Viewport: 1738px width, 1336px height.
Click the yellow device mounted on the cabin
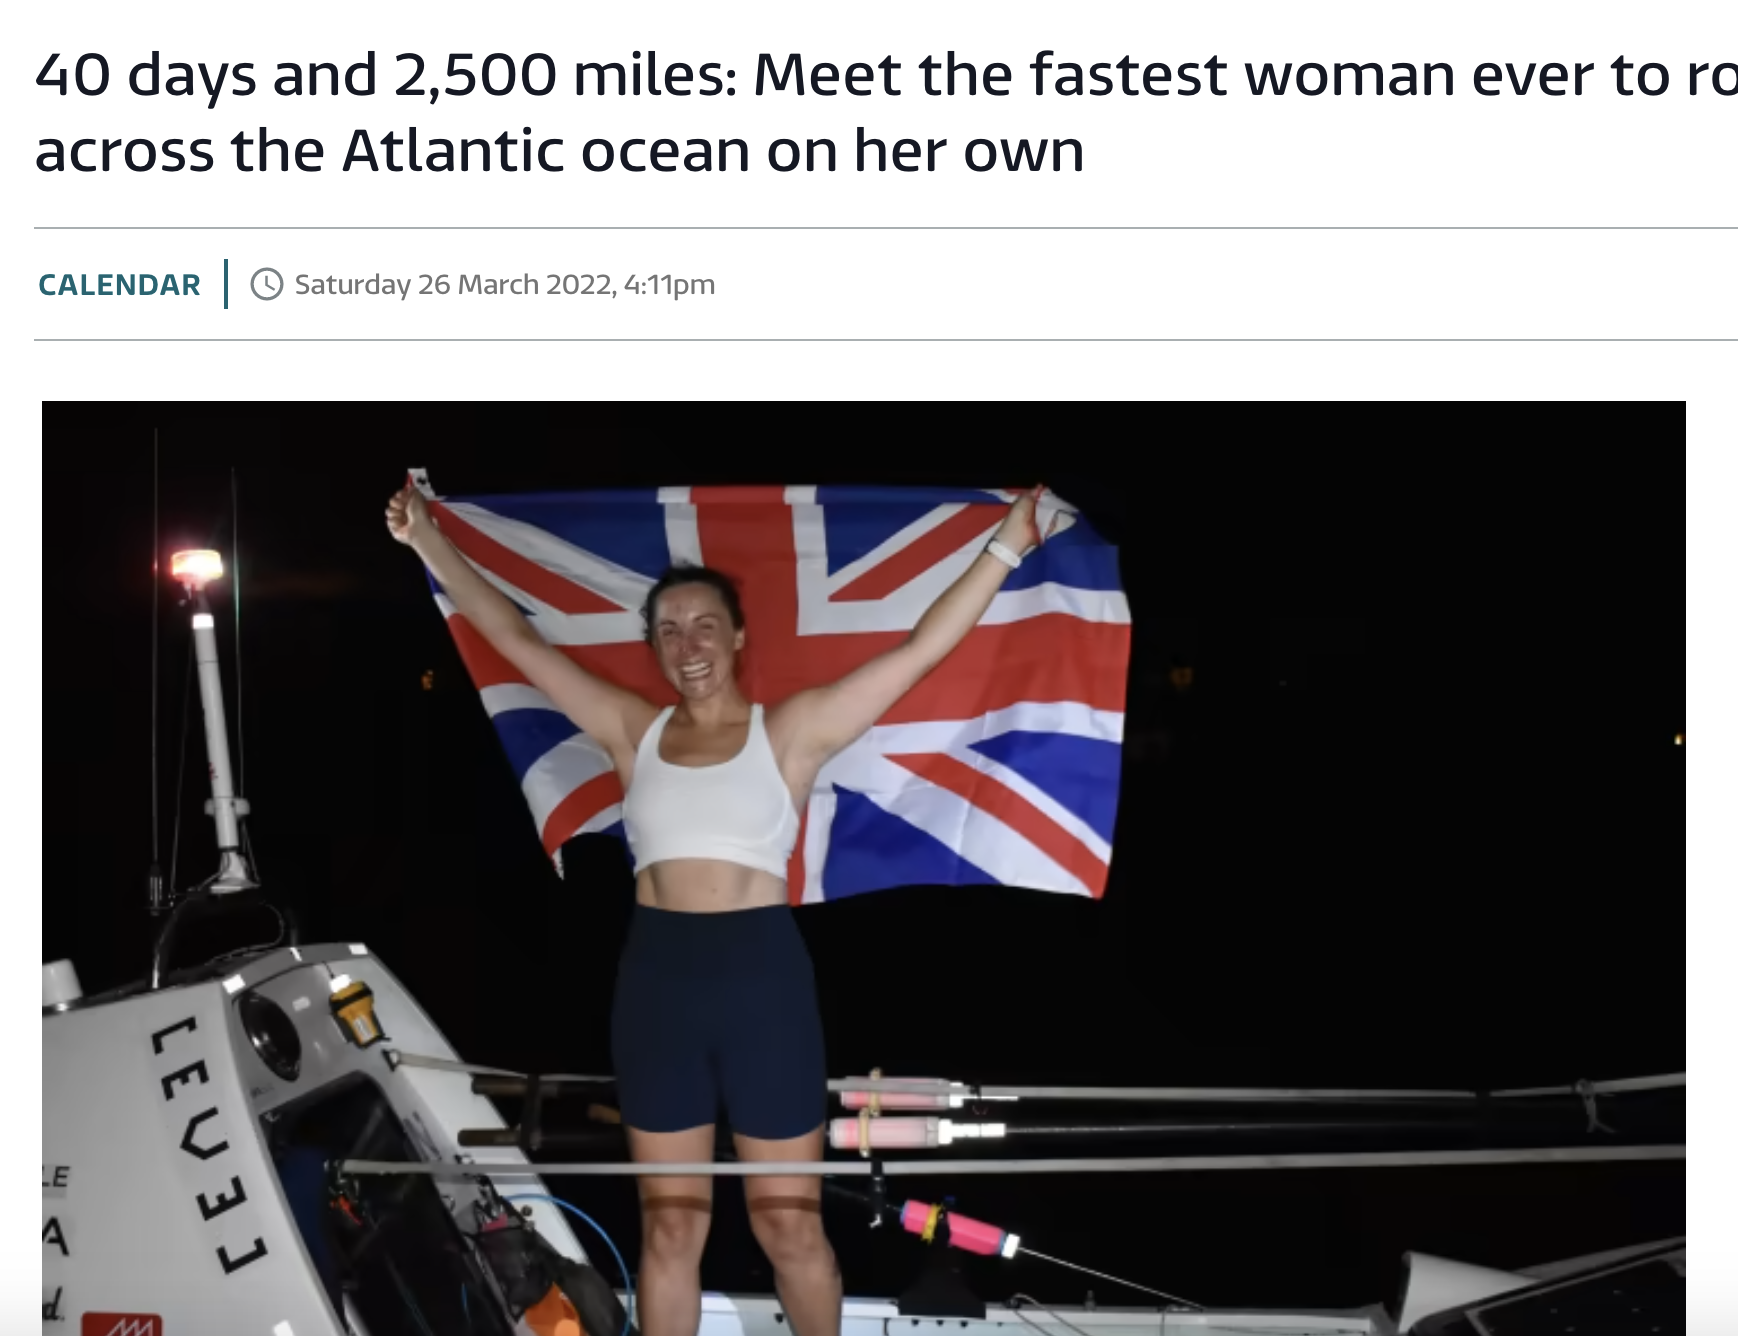(357, 1012)
